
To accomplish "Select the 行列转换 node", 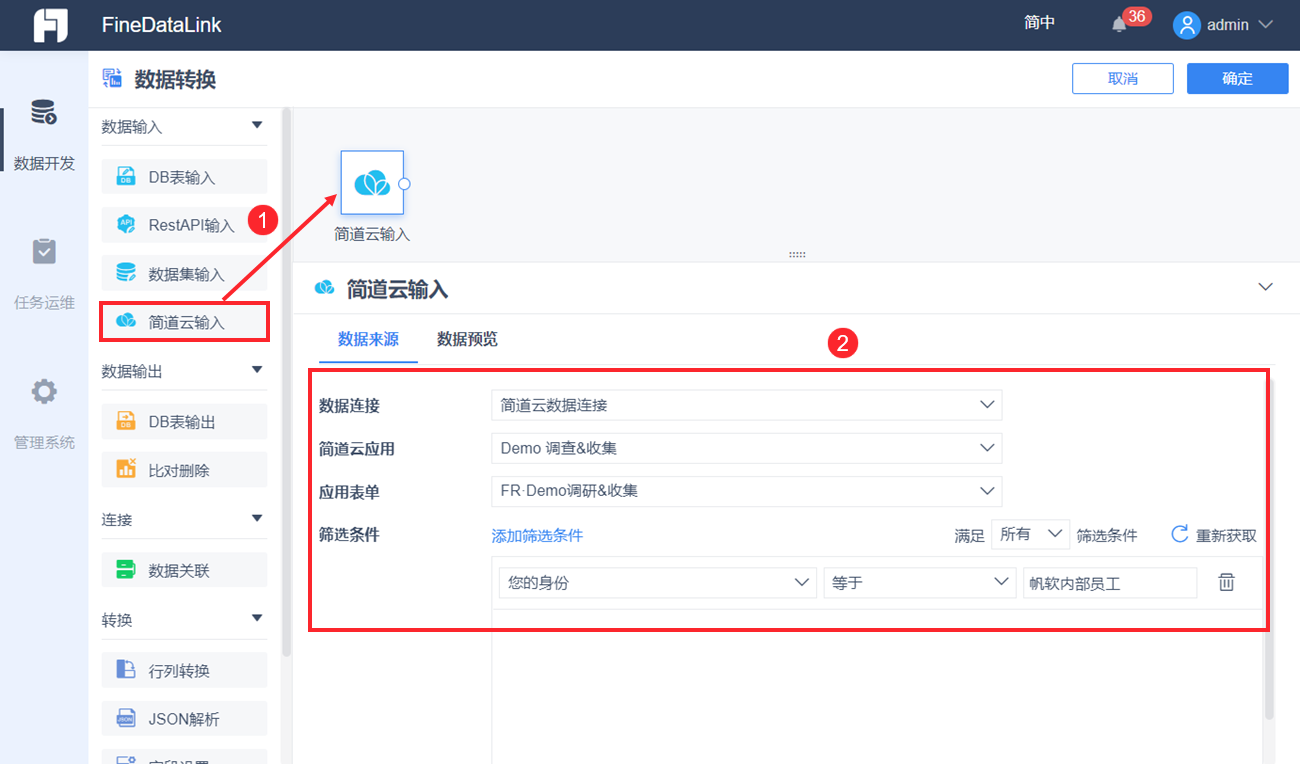I will (184, 670).
